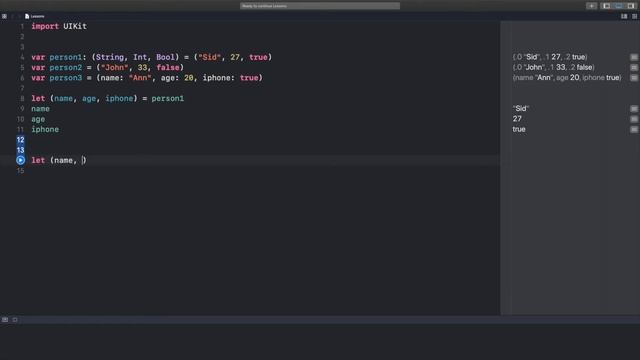640x360 pixels.
Task: Show quick look for person1 result
Action: [x=634, y=57]
